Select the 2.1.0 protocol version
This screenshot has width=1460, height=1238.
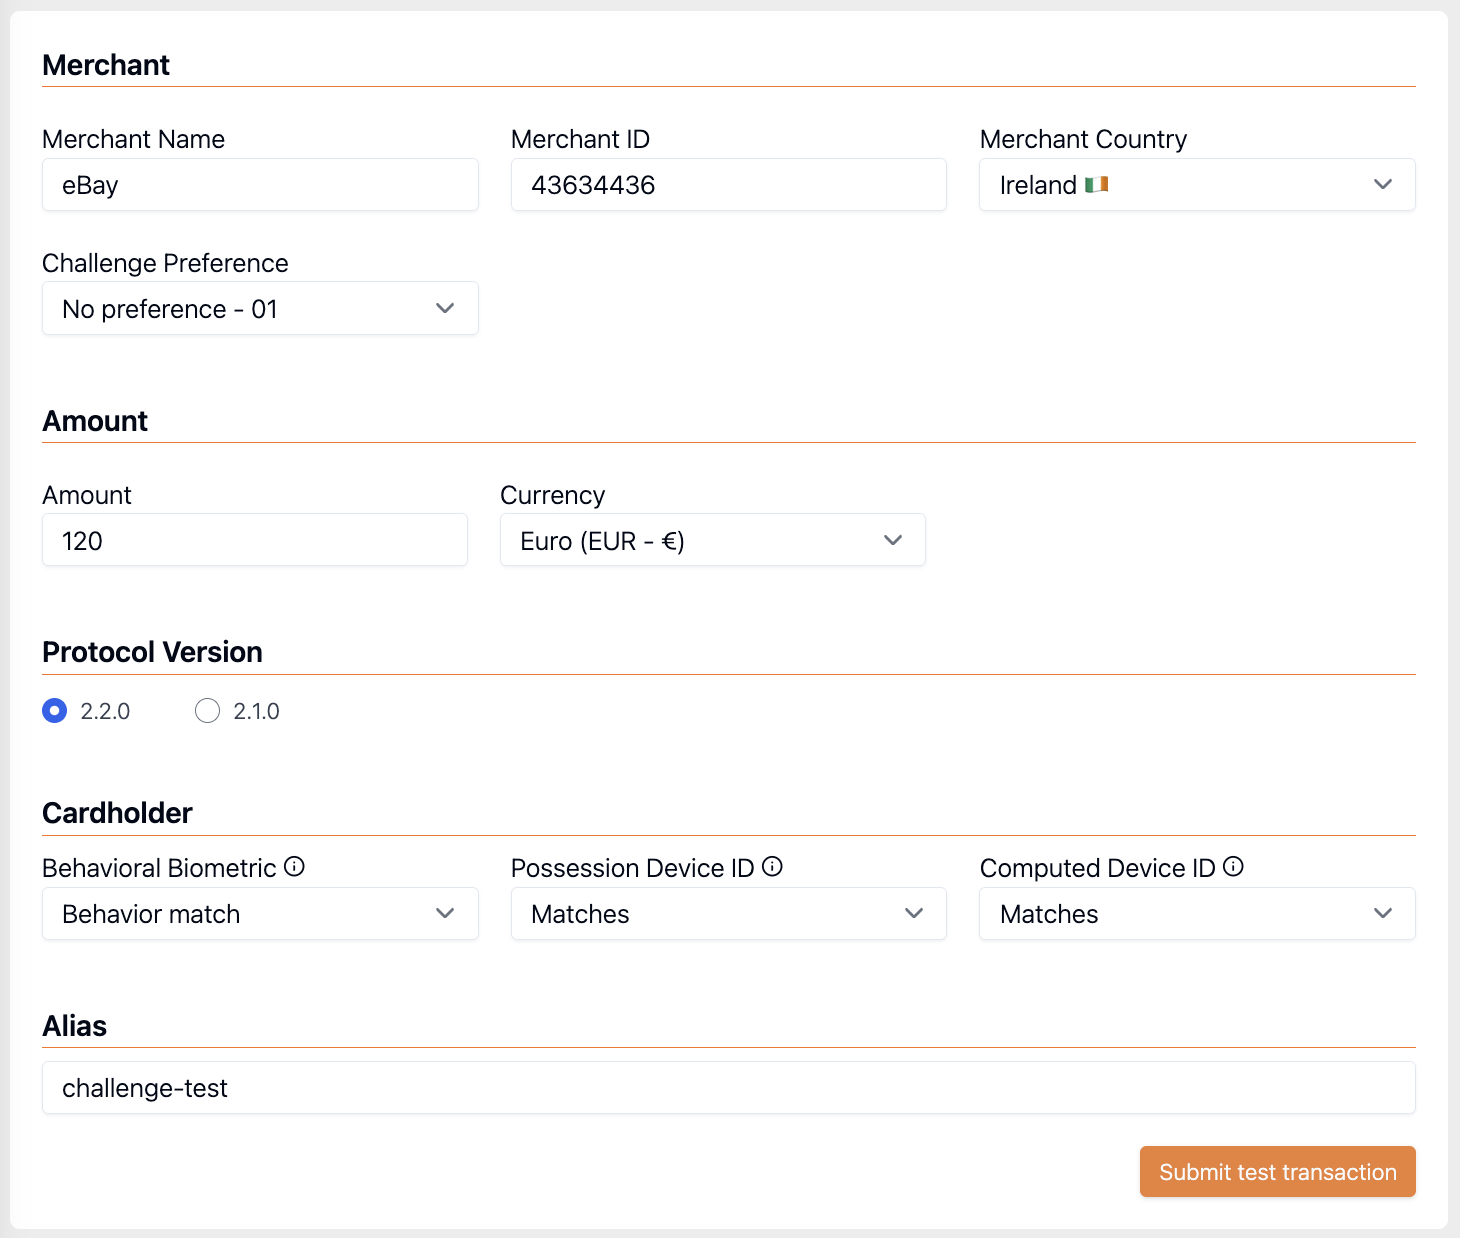coord(207,710)
